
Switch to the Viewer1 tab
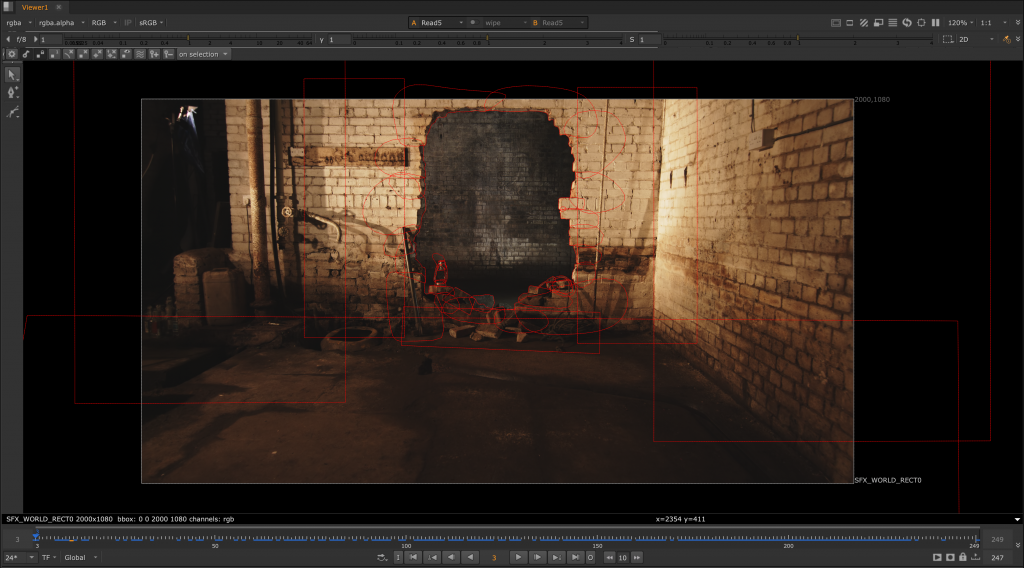[34, 7]
